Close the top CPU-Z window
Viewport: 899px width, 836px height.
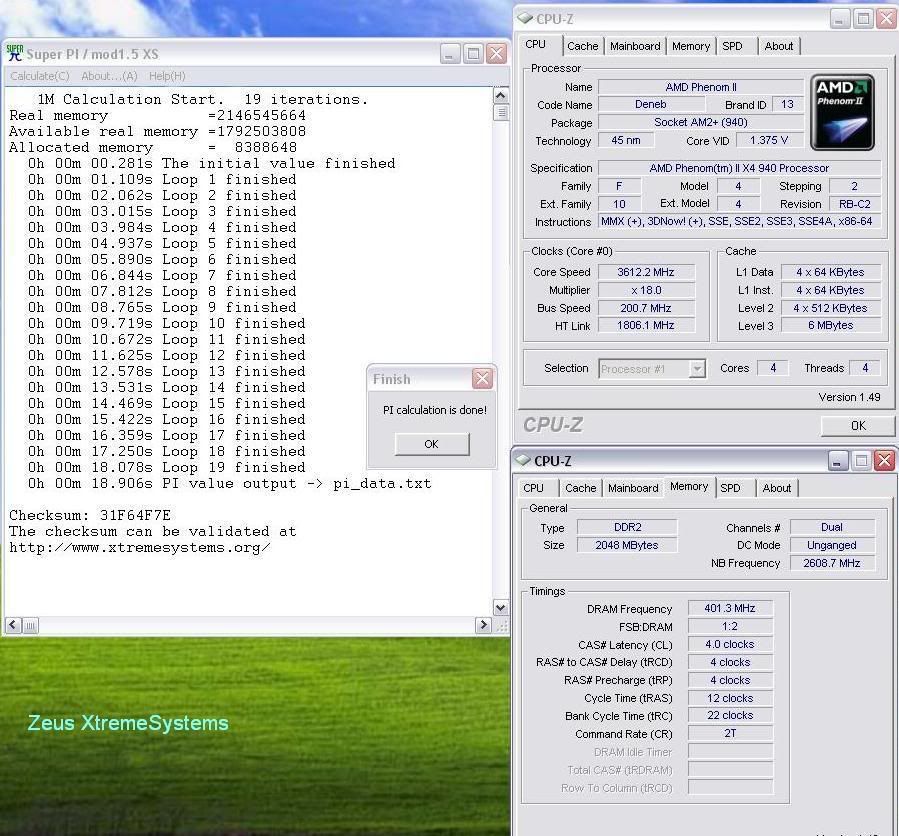pyautogui.click(x=886, y=18)
